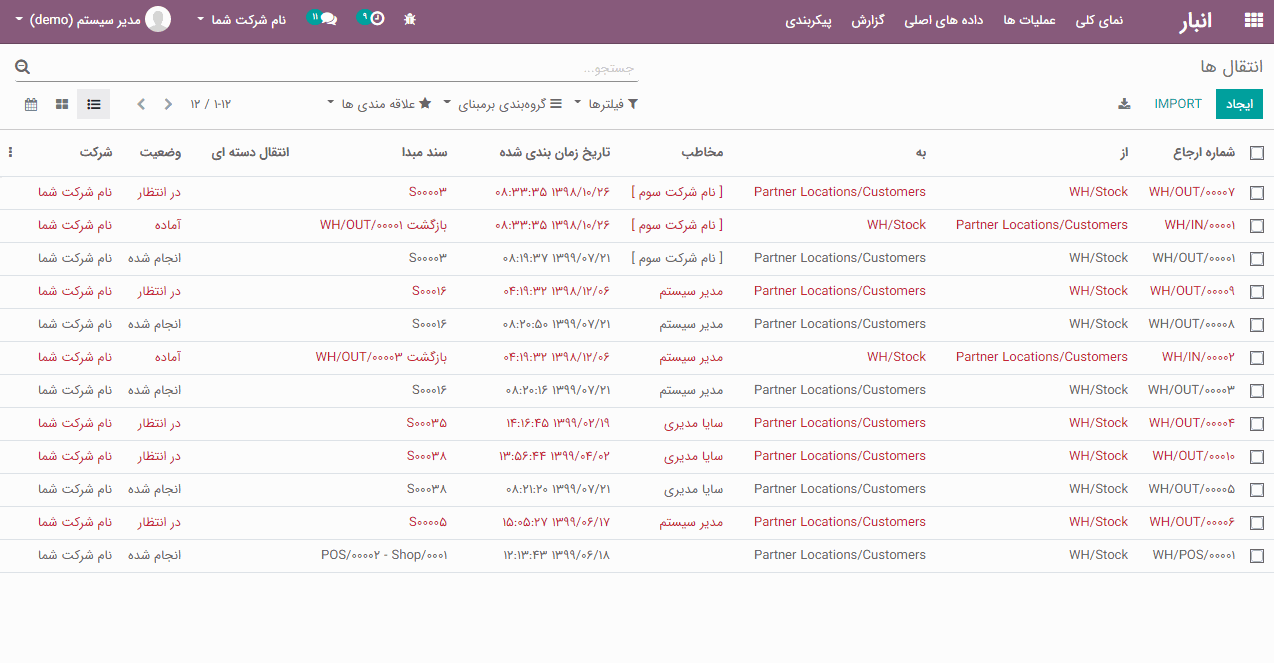This screenshot has width=1274, height=663.
Task: Sort by سند مبدا column header
Action: 424,152
